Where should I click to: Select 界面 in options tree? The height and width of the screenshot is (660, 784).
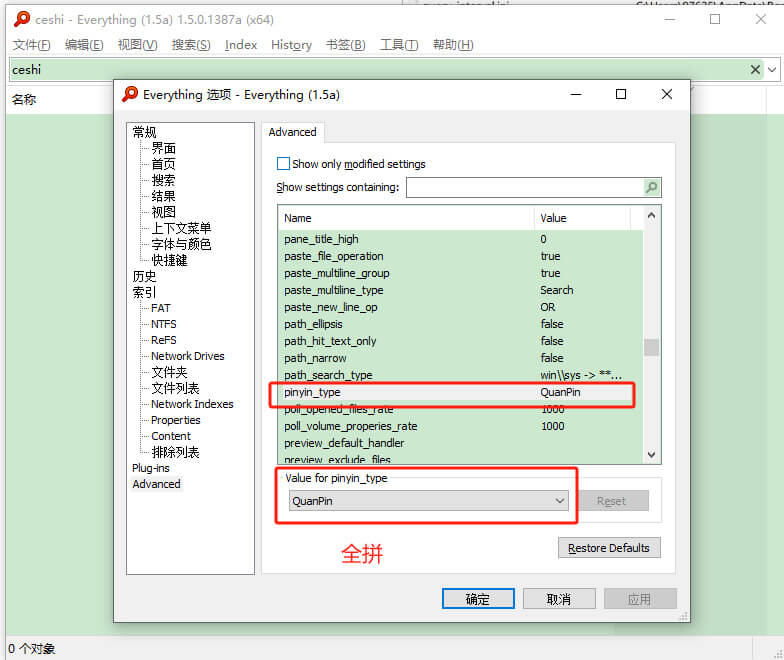[164, 148]
